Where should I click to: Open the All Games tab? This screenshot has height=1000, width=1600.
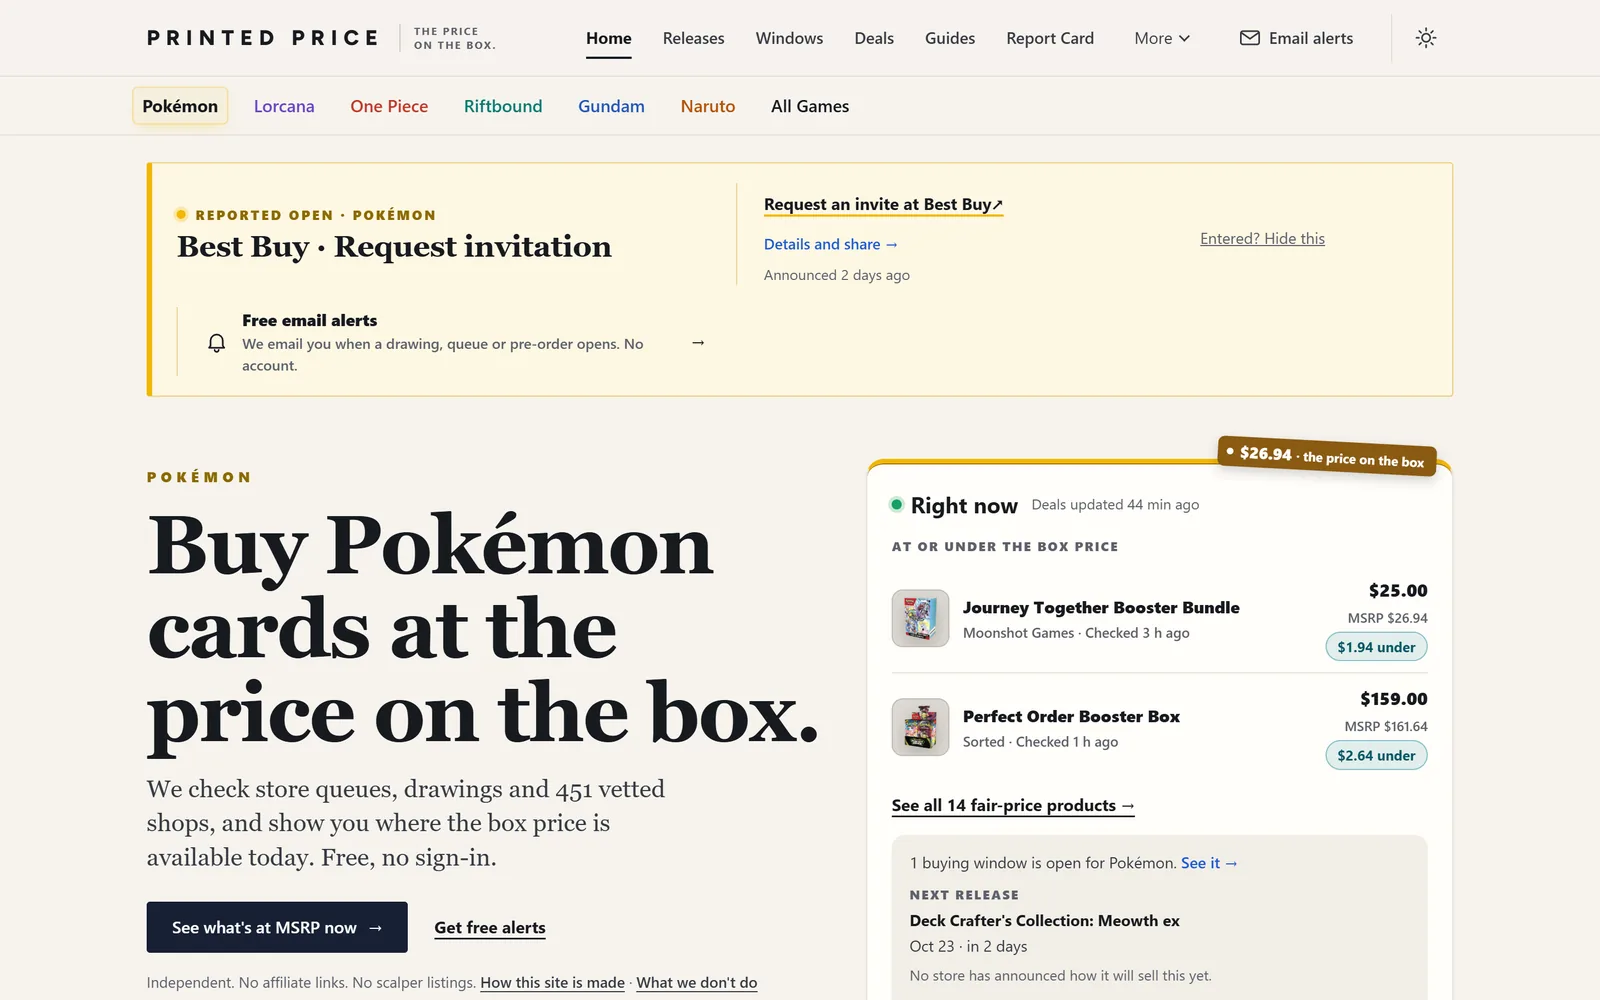810,106
